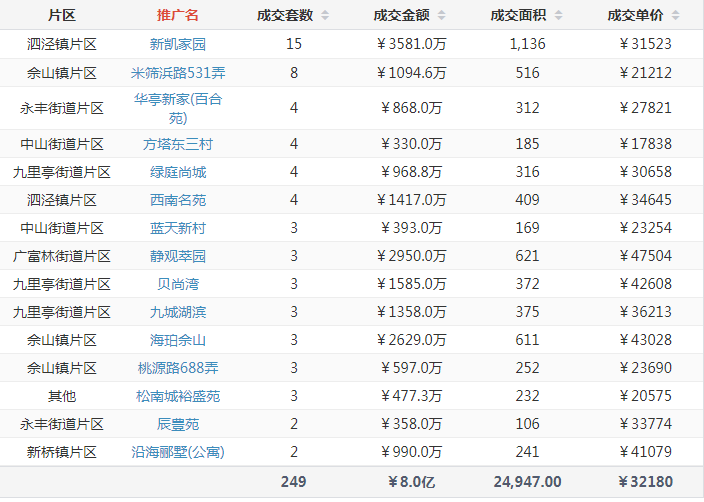Image resolution: width=704 pixels, height=502 pixels.
Task: Open the 松南城裕盛苑 link
Action: pos(178,396)
